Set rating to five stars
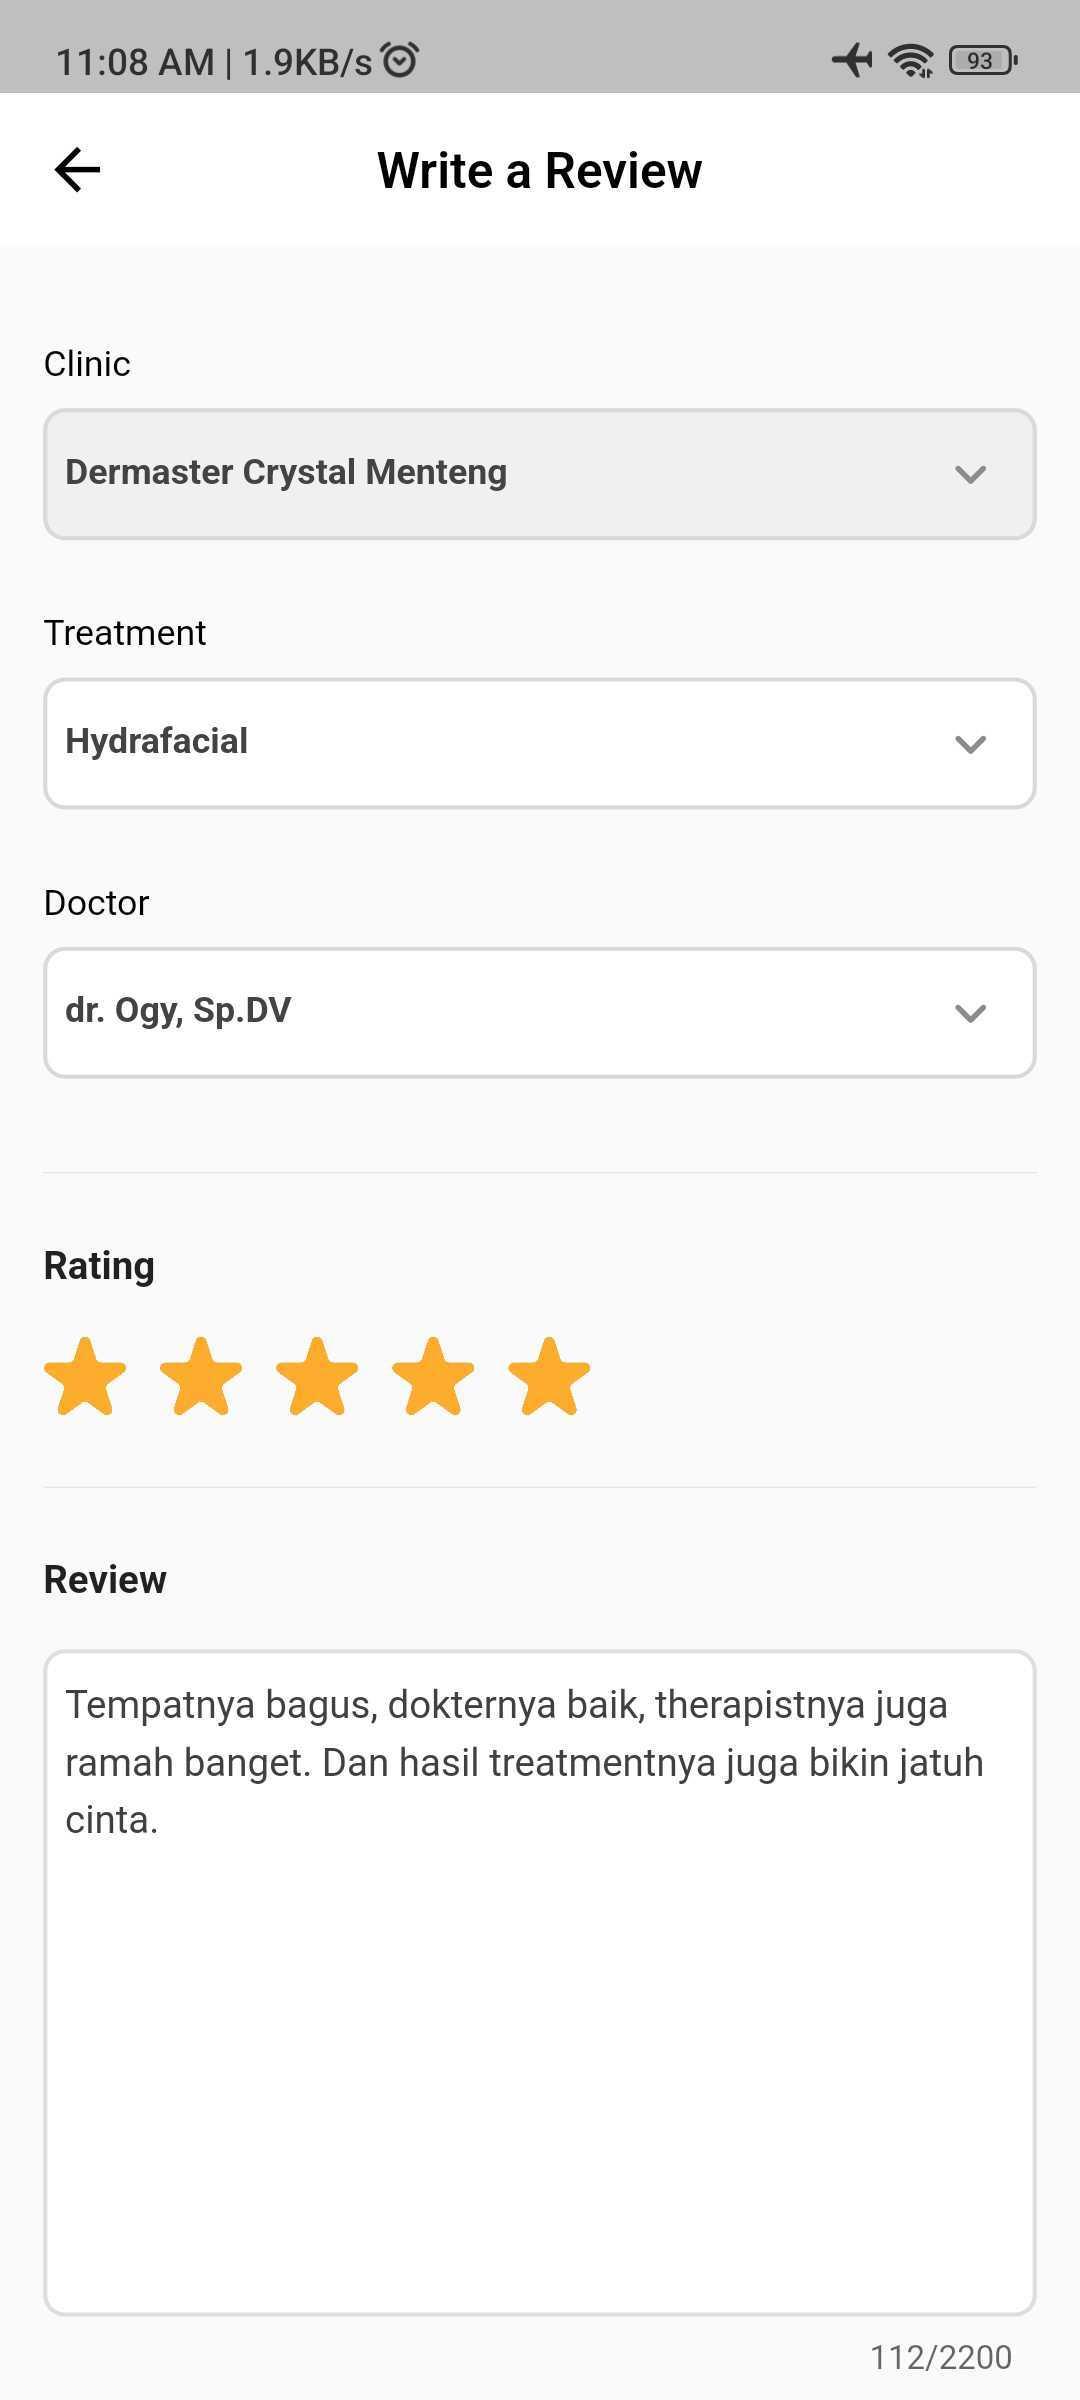Image resolution: width=1080 pixels, height=2400 pixels. pyautogui.click(x=549, y=1377)
